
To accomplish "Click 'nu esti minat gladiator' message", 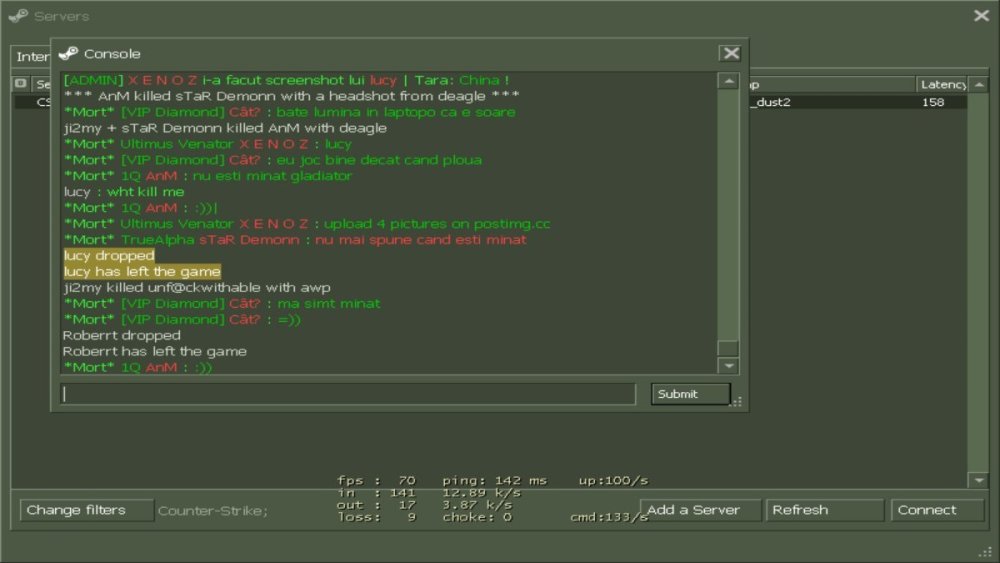I will coord(272,176).
